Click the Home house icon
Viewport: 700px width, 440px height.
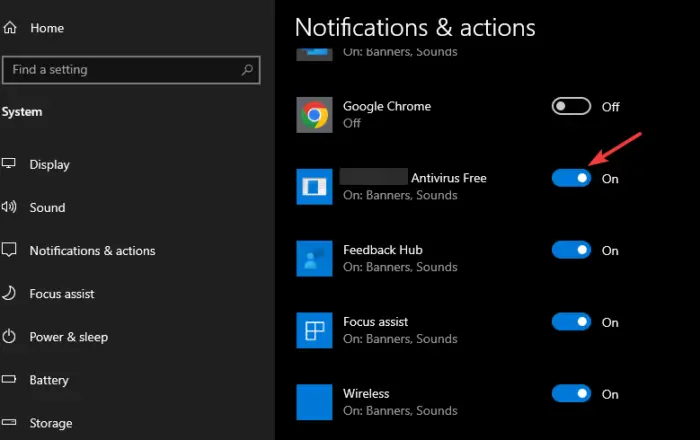(x=10, y=28)
